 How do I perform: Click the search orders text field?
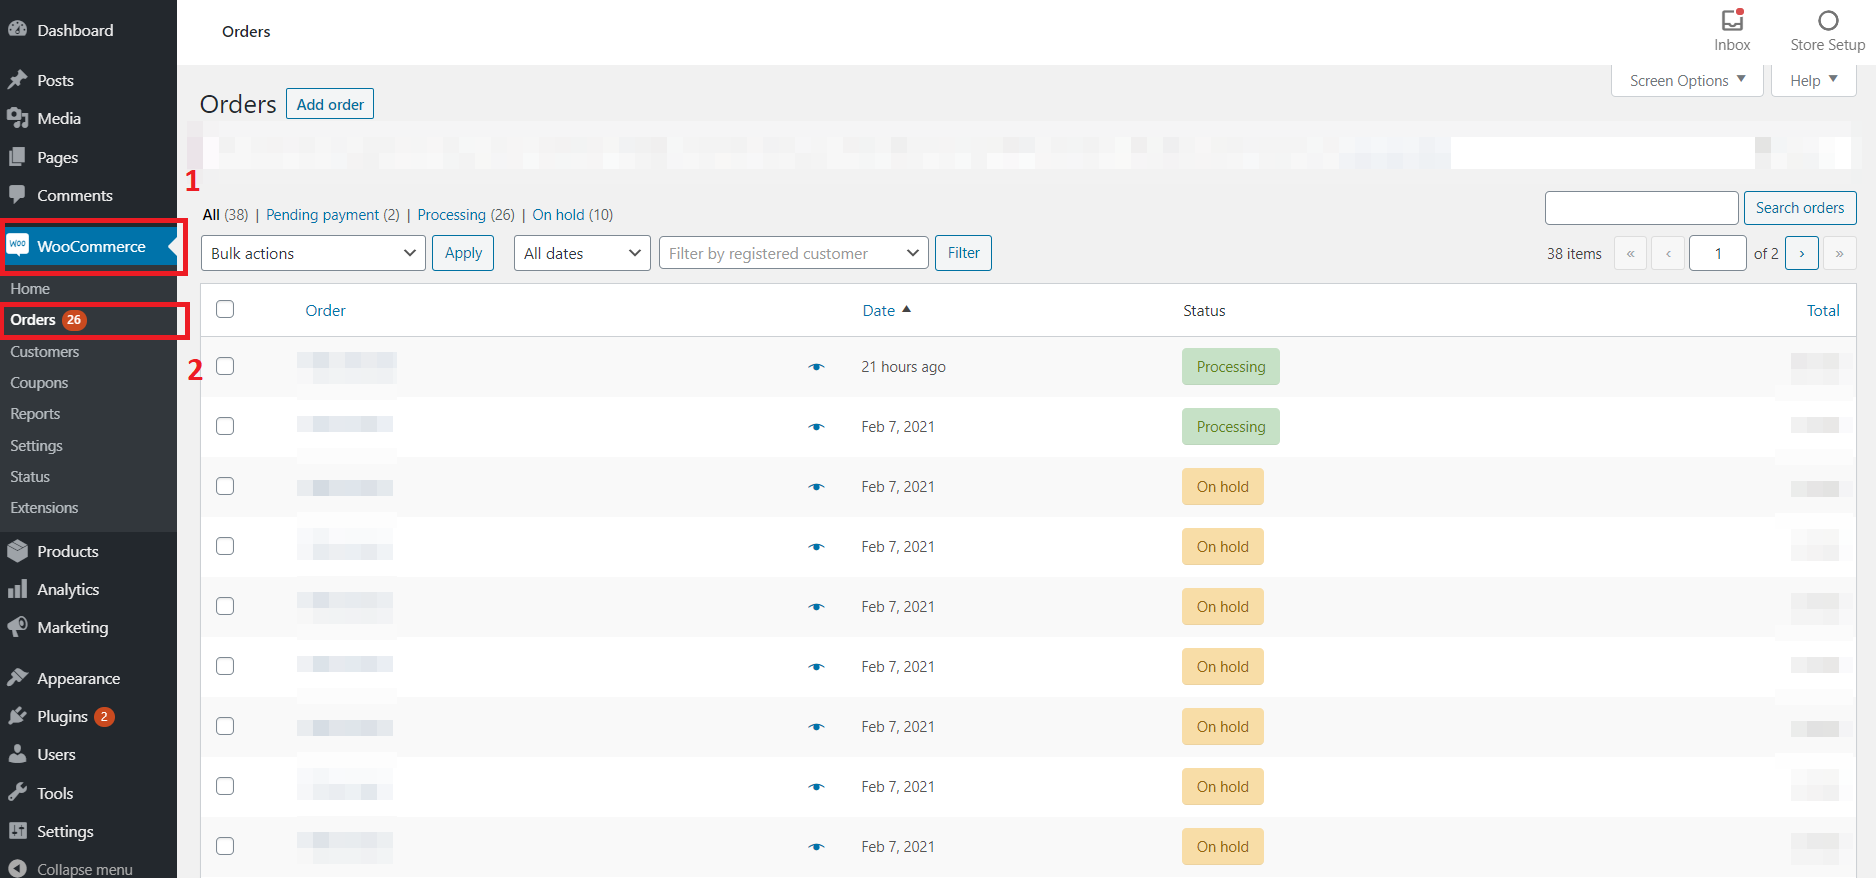[x=1641, y=208]
